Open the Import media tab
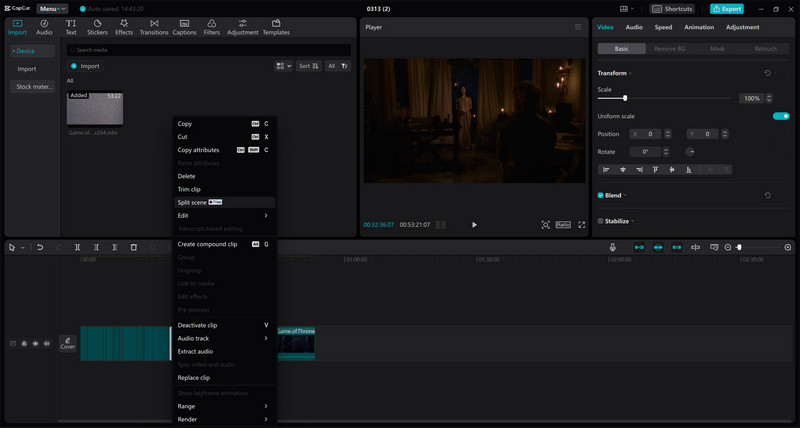800x428 pixels. point(17,27)
